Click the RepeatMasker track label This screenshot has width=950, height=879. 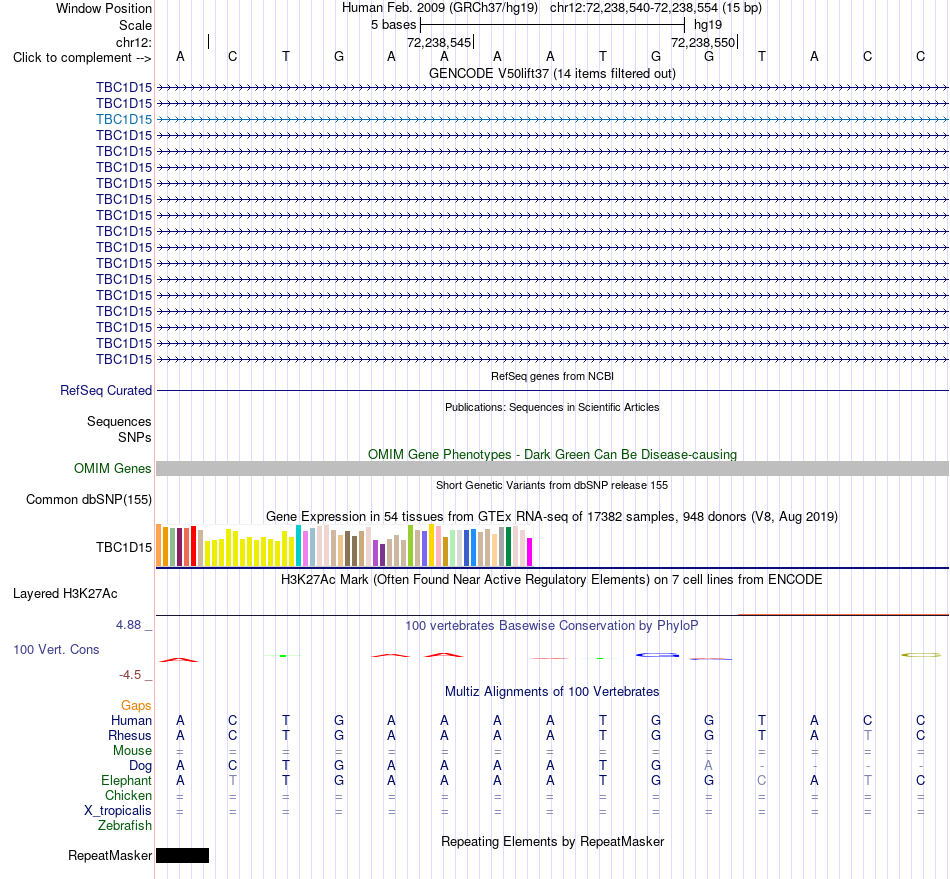[x=110, y=856]
